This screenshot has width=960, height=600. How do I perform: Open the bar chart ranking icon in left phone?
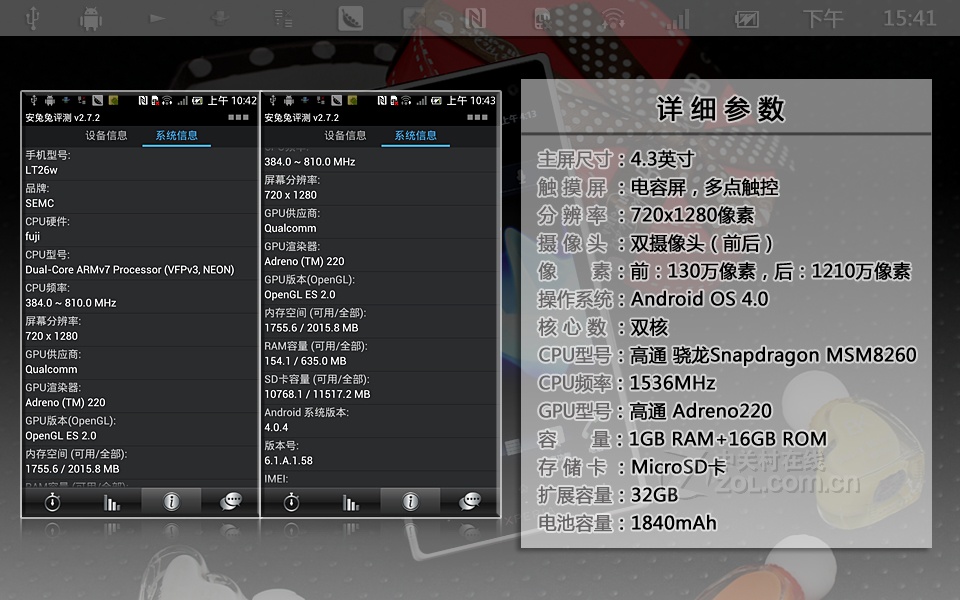(x=111, y=502)
